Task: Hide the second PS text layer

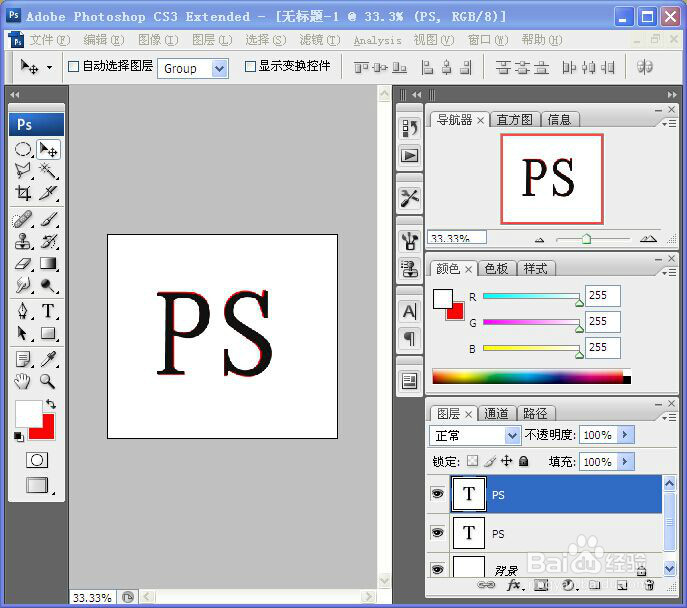Action: [437, 533]
